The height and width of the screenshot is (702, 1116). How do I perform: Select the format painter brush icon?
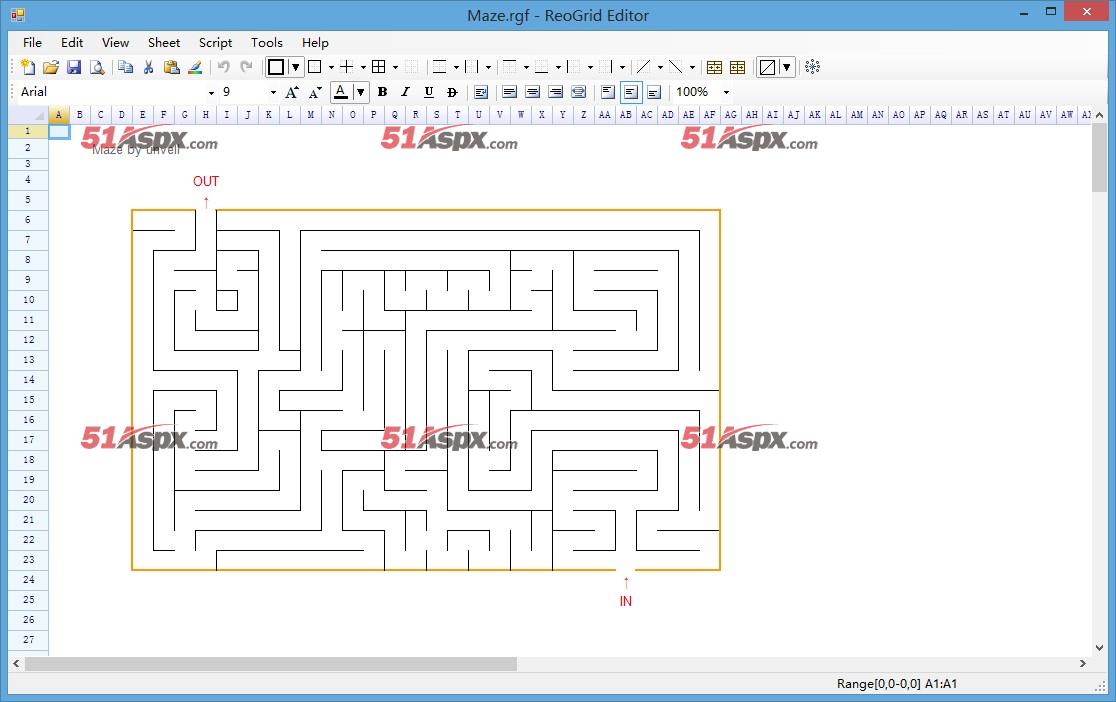[194, 67]
